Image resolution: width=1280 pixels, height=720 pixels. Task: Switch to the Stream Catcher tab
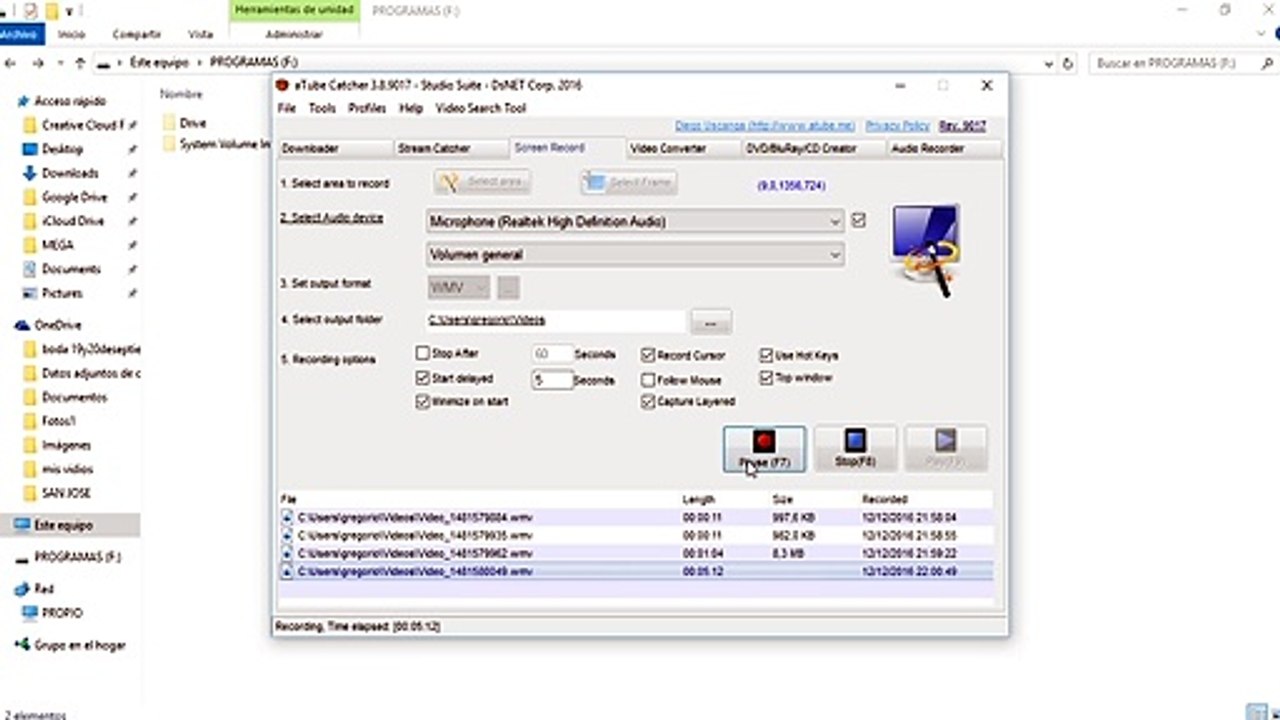[x=450, y=148]
